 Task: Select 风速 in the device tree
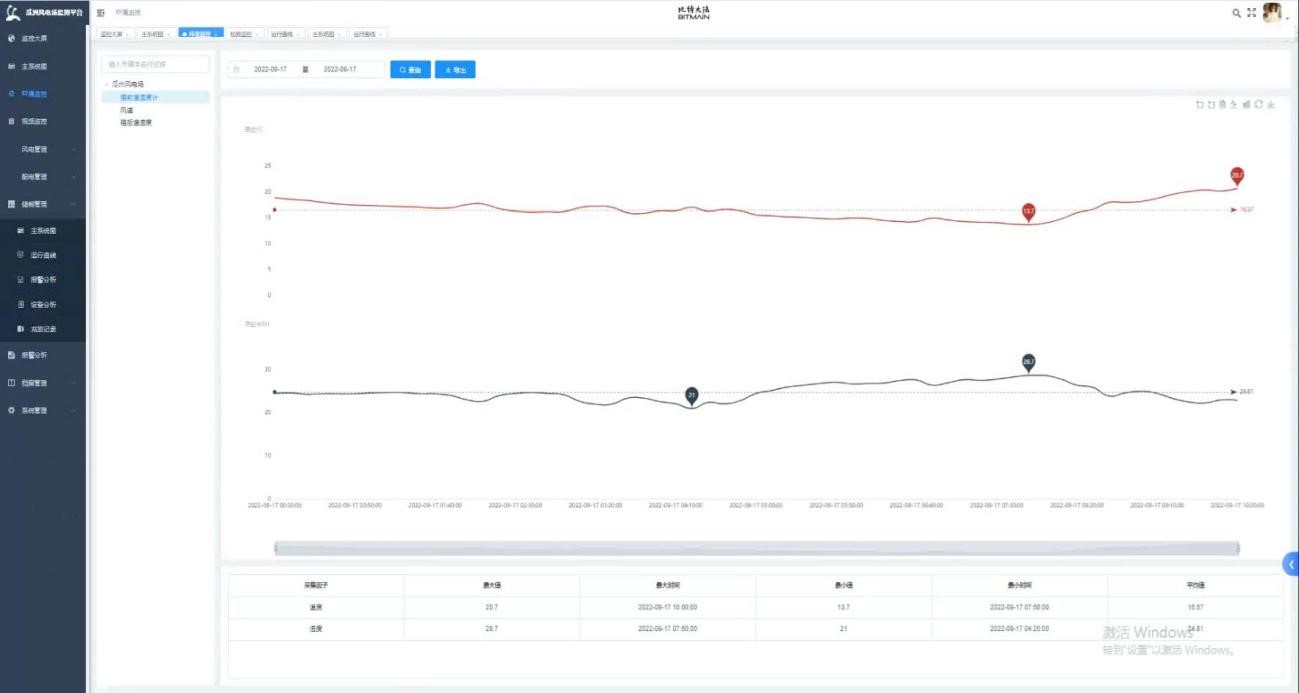coord(126,110)
